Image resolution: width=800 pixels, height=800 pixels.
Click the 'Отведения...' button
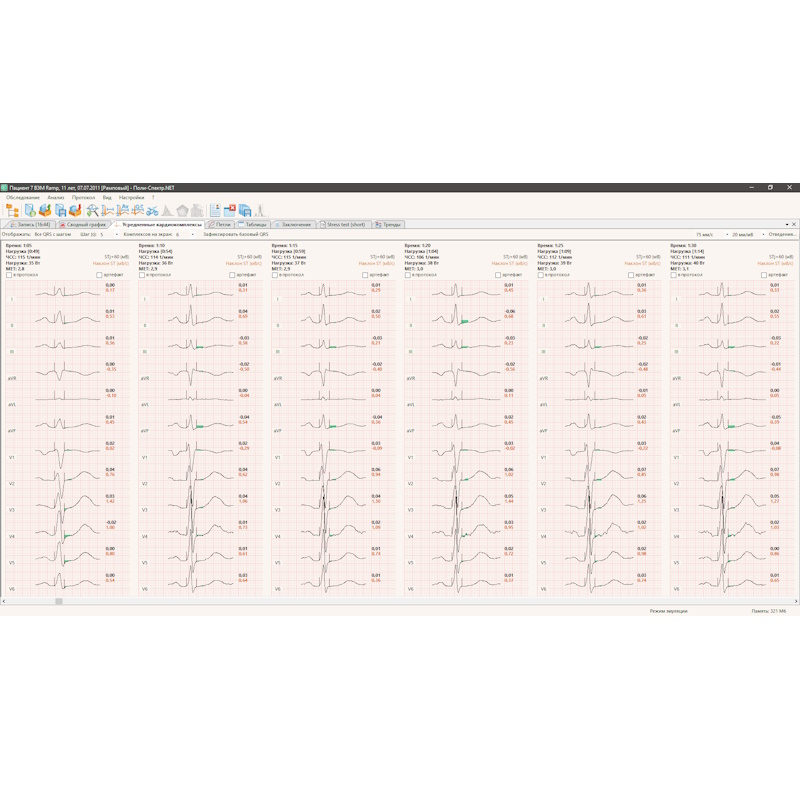782,234
